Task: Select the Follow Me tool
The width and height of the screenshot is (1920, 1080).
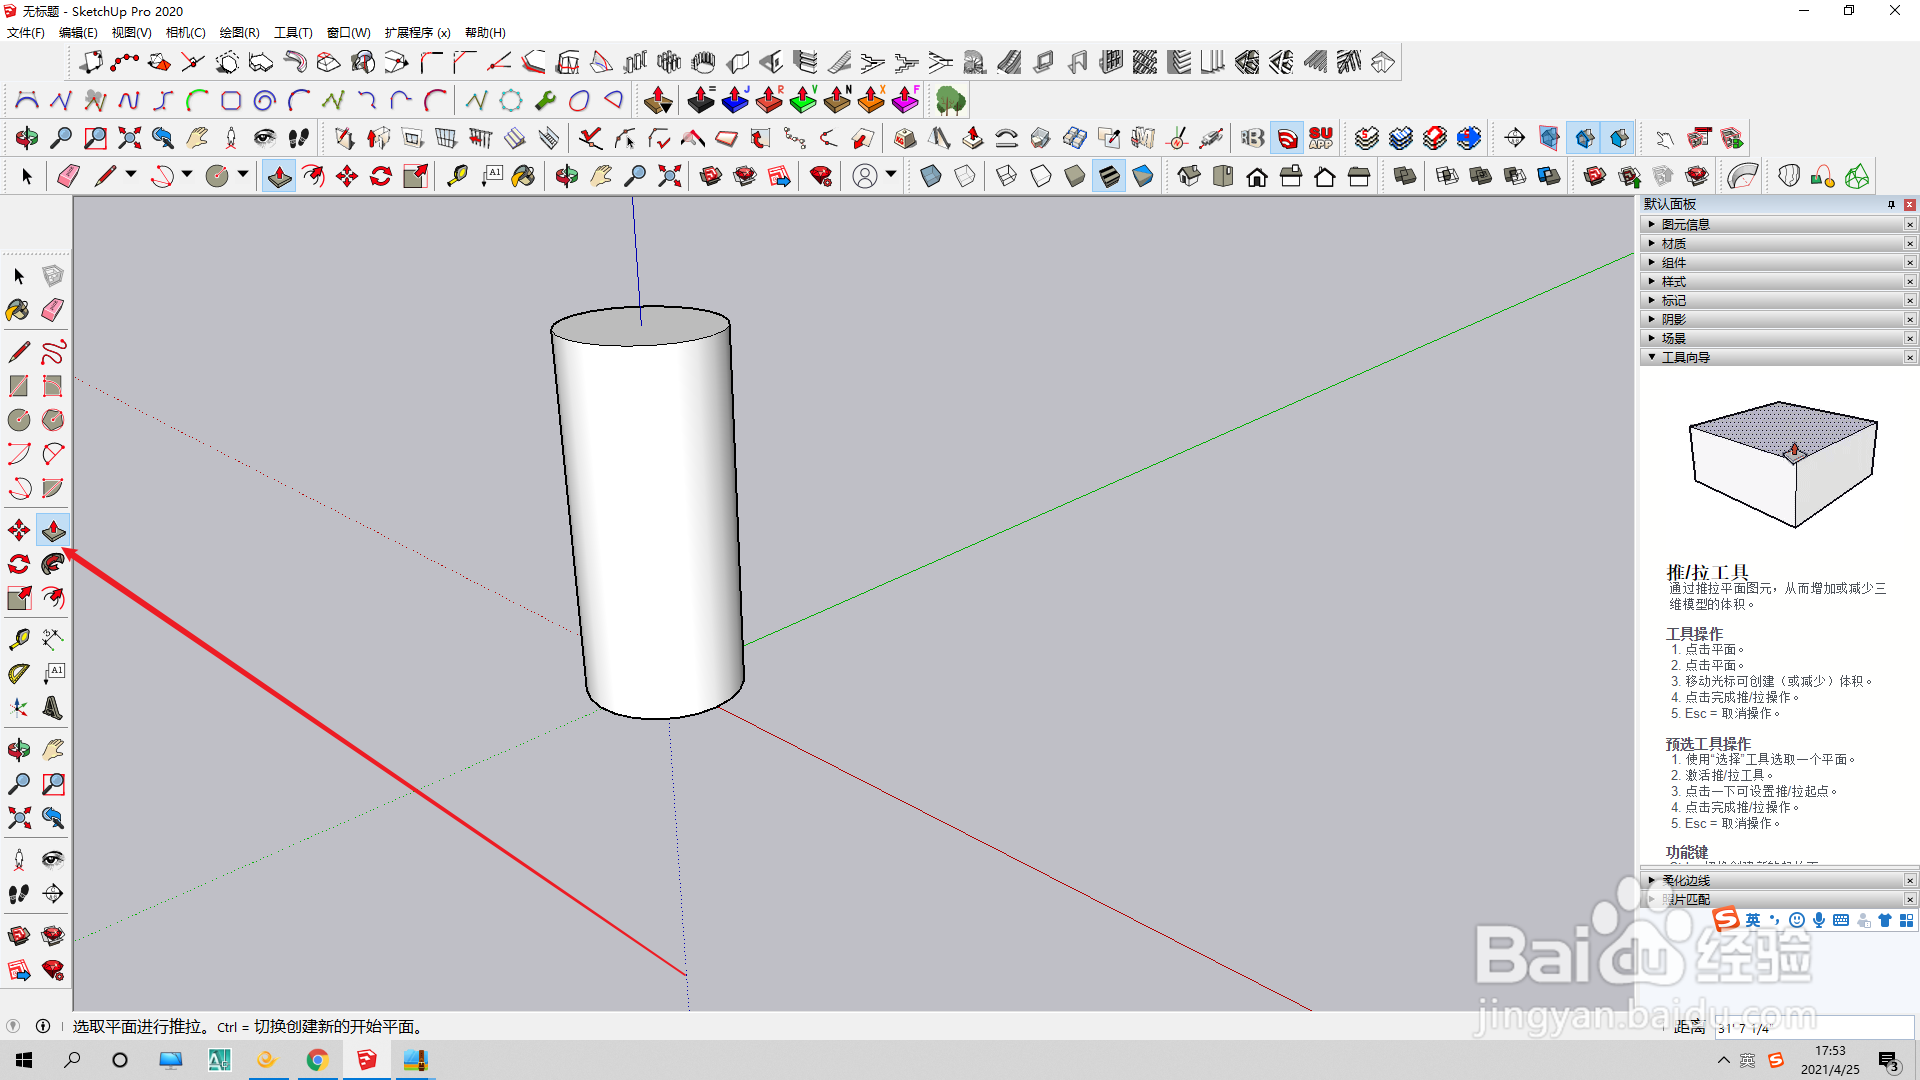Action: pyautogui.click(x=53, y=564)
